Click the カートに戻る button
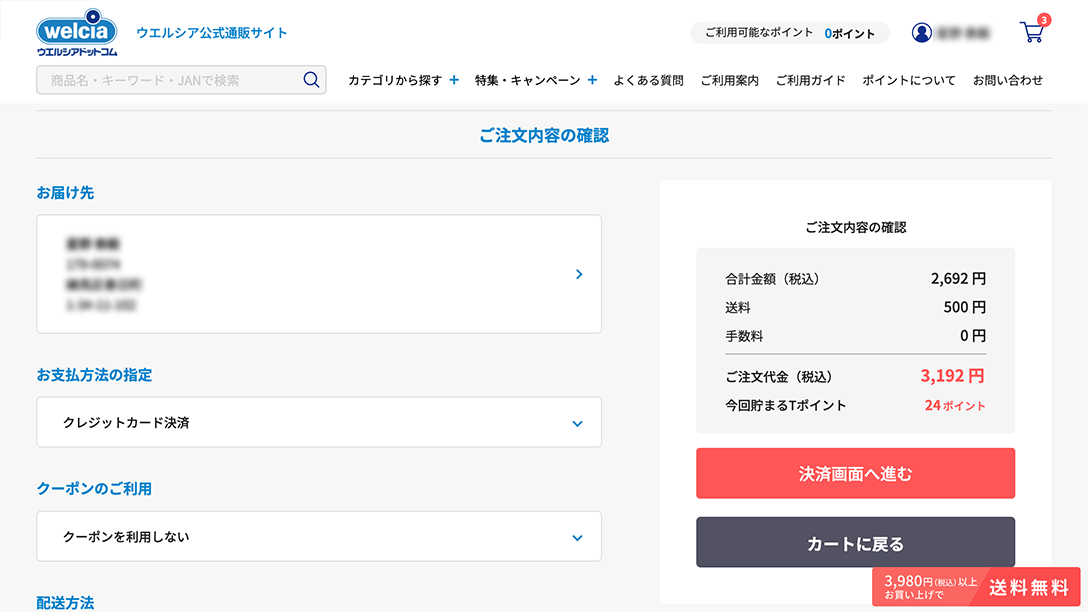This screenshot has width=1088, height=612. (x=855, y=543)
